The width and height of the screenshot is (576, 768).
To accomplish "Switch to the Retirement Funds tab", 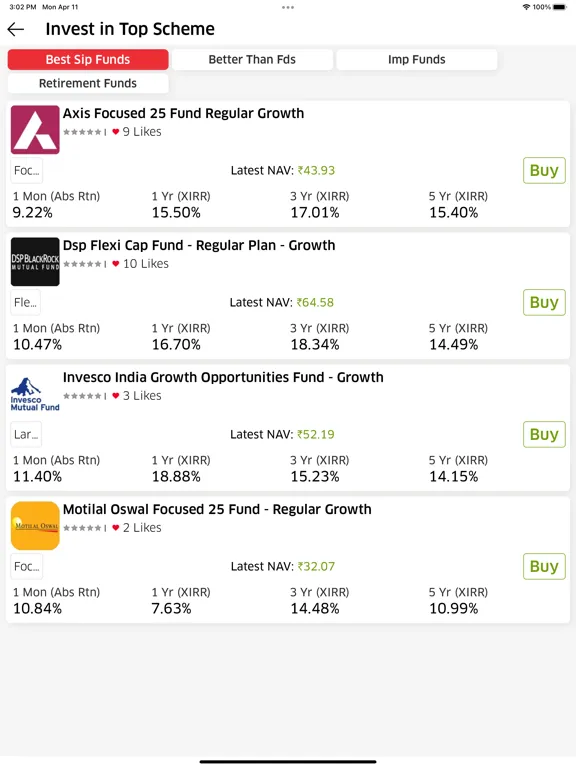I will point(88,83).
